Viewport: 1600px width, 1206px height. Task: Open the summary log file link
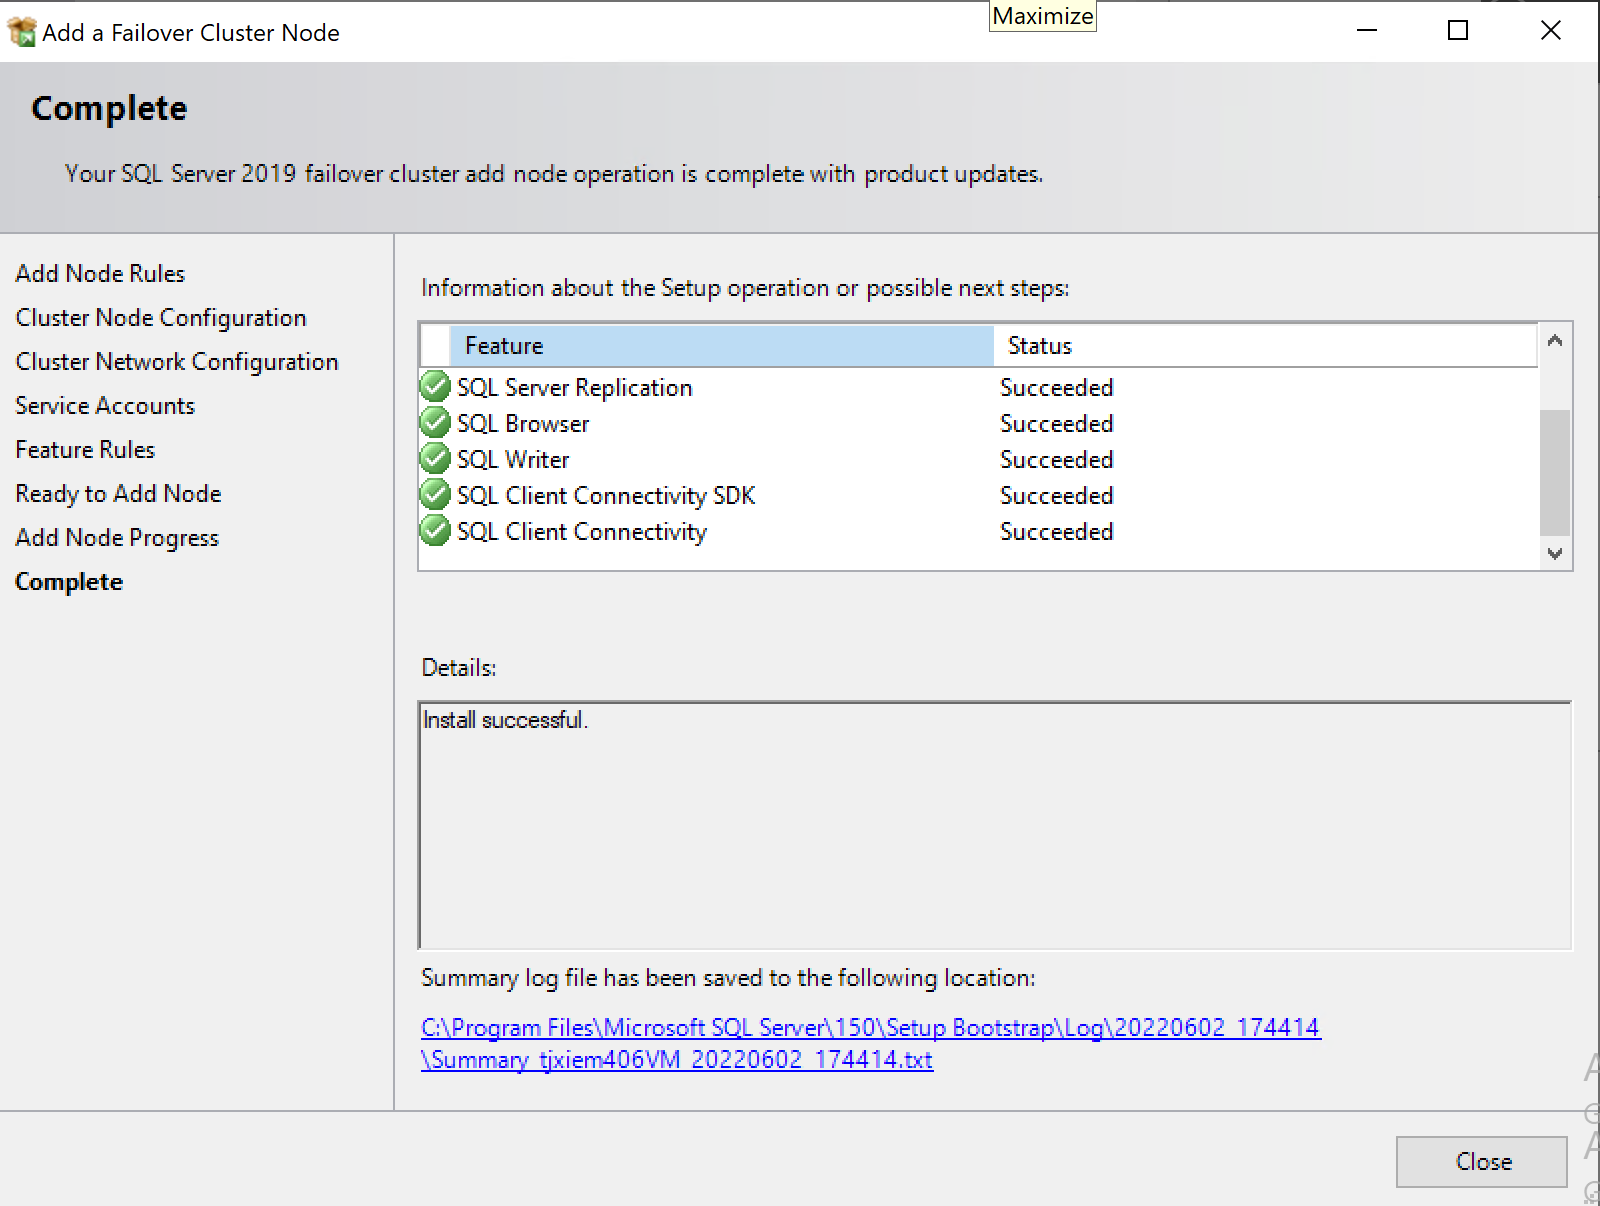pos(870,1028)
